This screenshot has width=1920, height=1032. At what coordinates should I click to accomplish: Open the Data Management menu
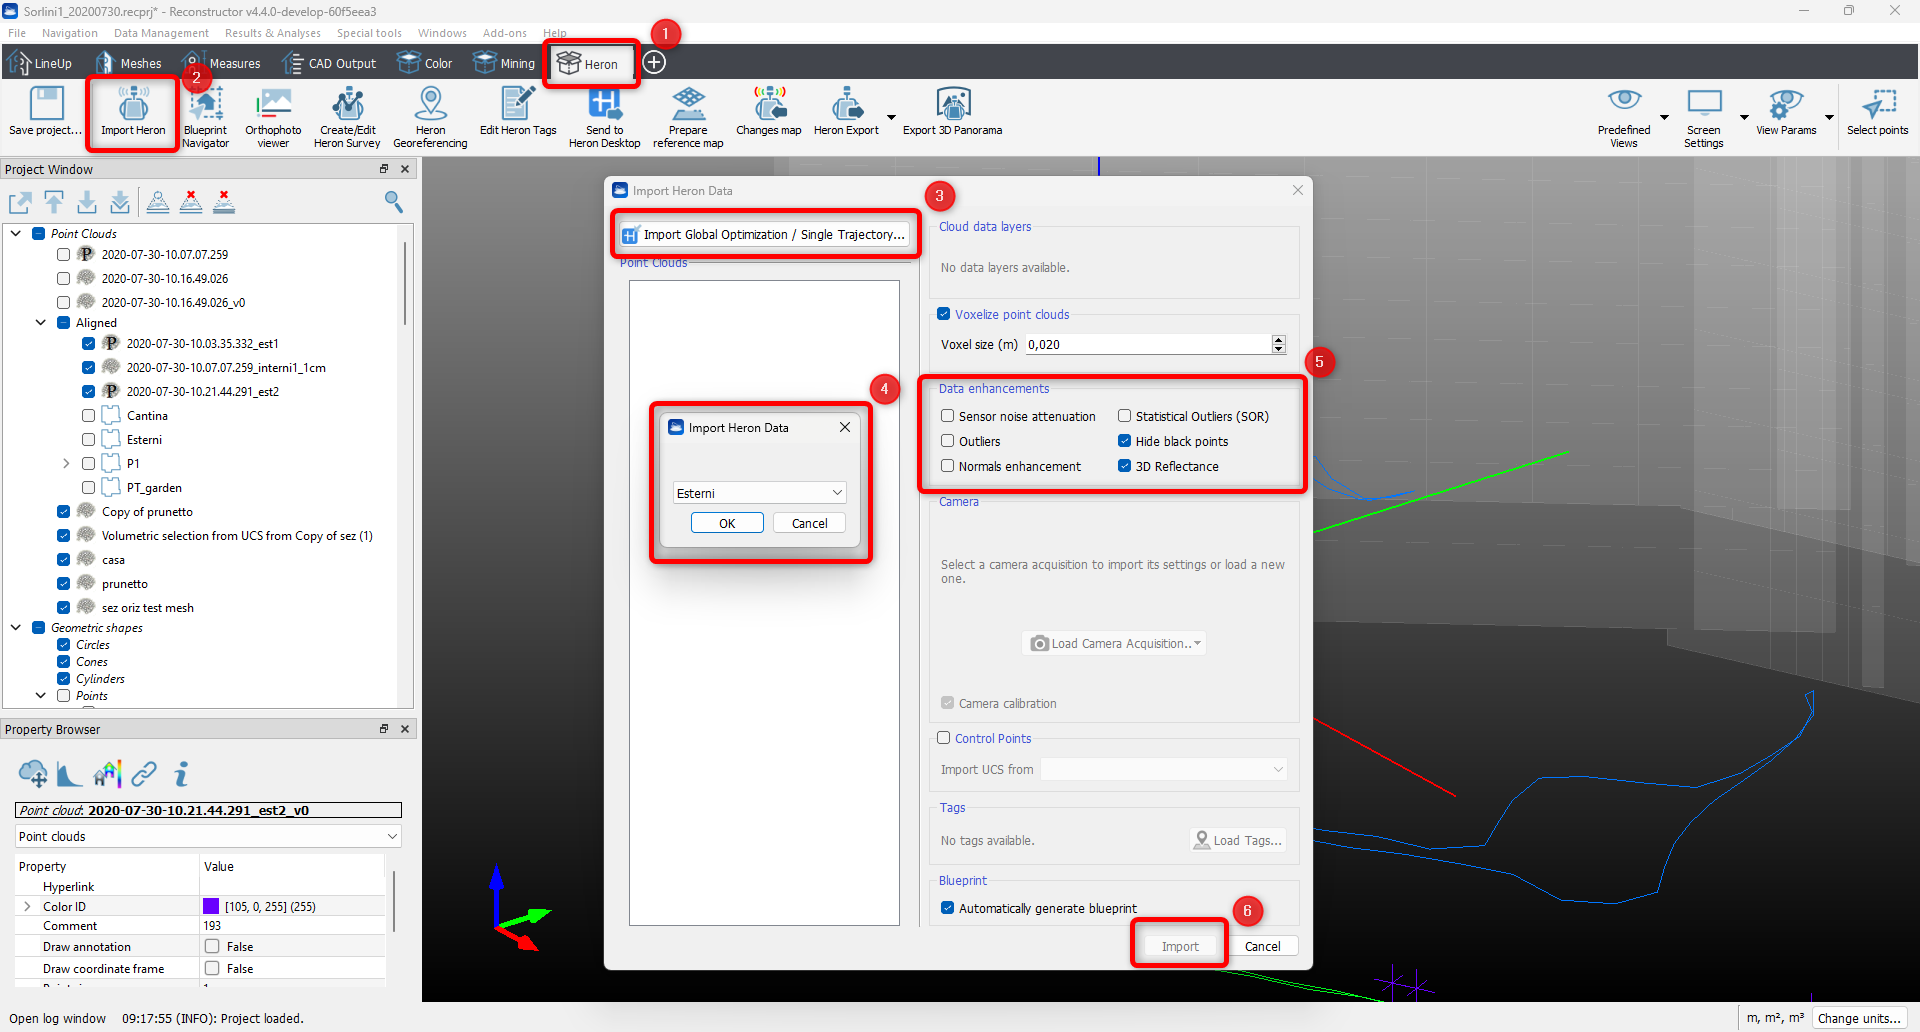tap(161, 33)
